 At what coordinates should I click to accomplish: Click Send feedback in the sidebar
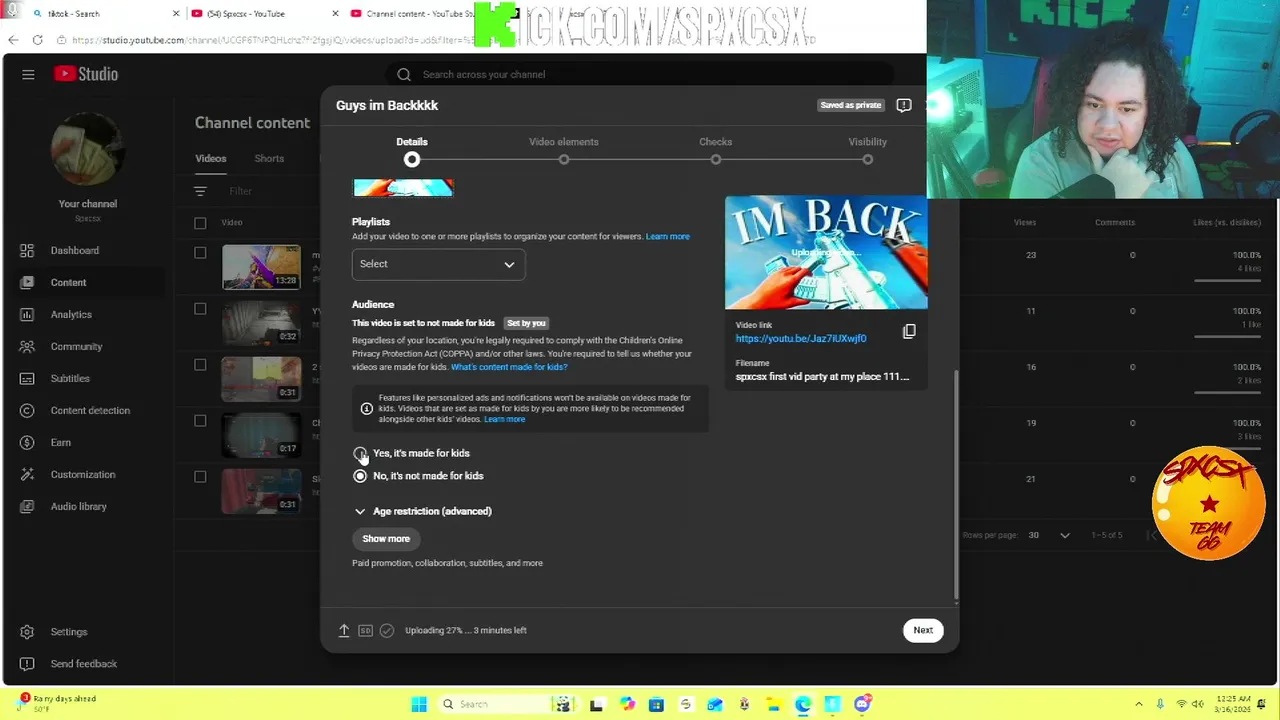click(83, 664)
